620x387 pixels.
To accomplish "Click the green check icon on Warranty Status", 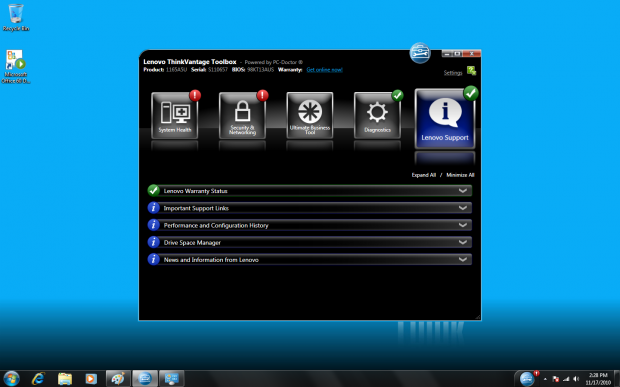I will [x=153, y=191].
